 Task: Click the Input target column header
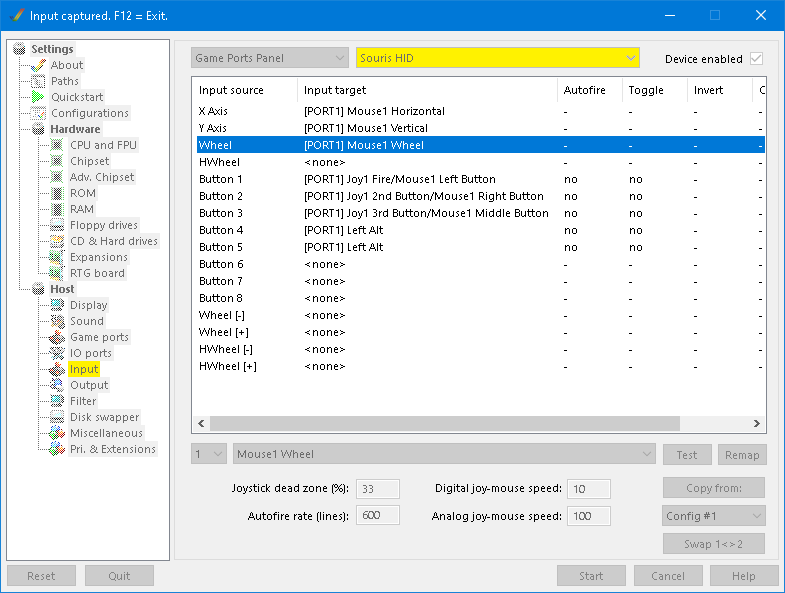(x=427, y=90)
